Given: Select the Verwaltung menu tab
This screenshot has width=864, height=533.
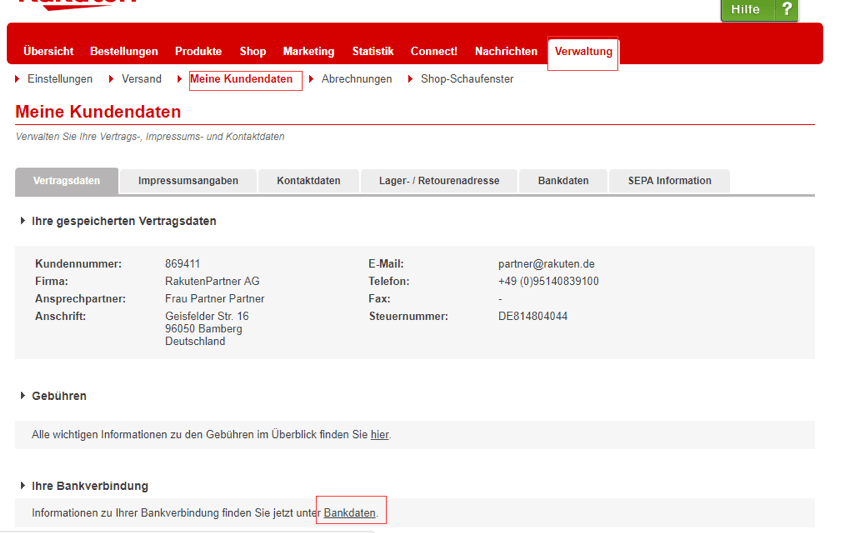Looking at the screenshot, I should coord(583,52).
